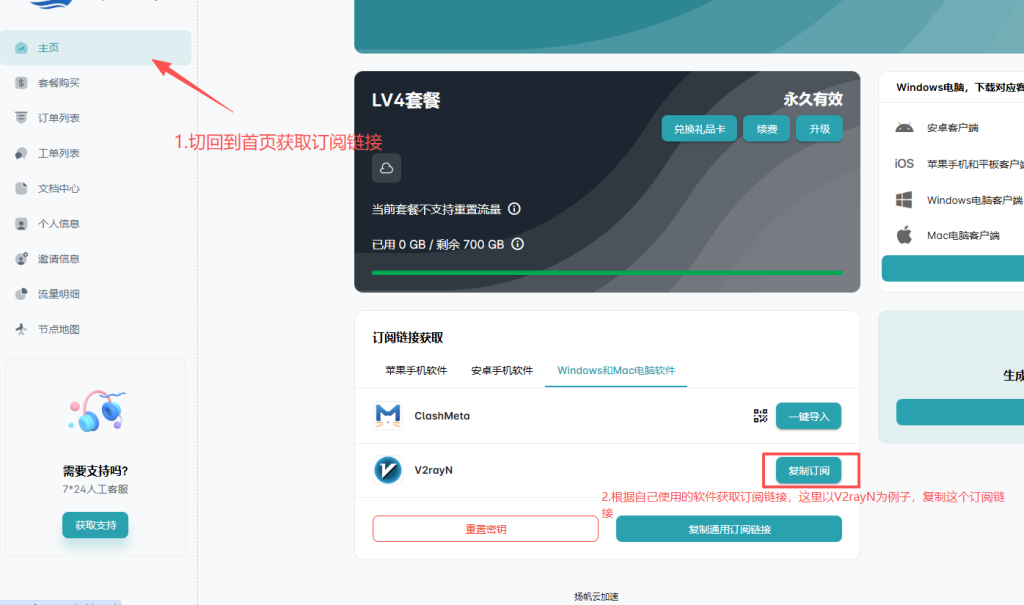Screen dimensions: 1024x605
Task: Click the Windows logo icon in download list
Action: 904,199
